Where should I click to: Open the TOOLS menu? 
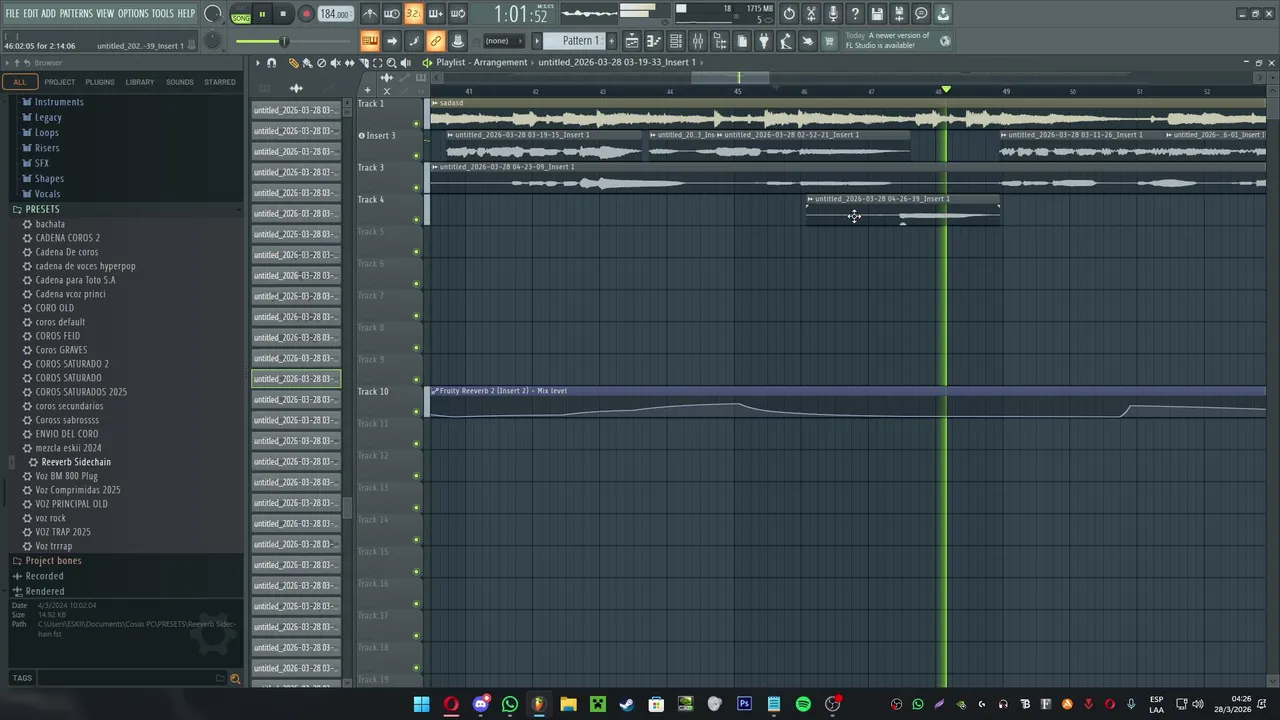click(x=162, y=13)
